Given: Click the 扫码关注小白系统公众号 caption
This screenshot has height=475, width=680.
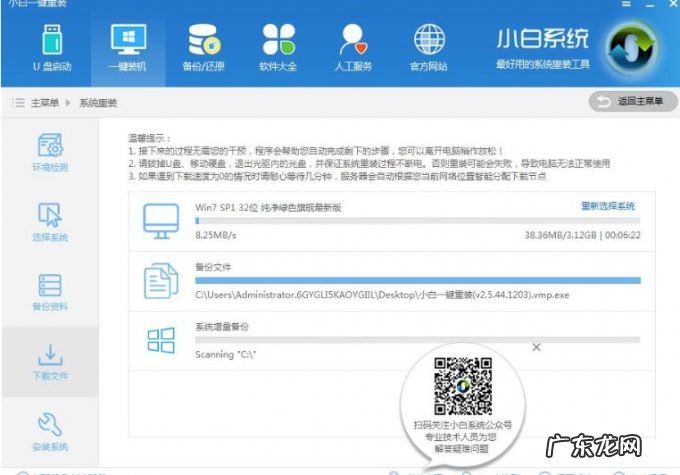Looking at the screenshot, I should (463, 425).
